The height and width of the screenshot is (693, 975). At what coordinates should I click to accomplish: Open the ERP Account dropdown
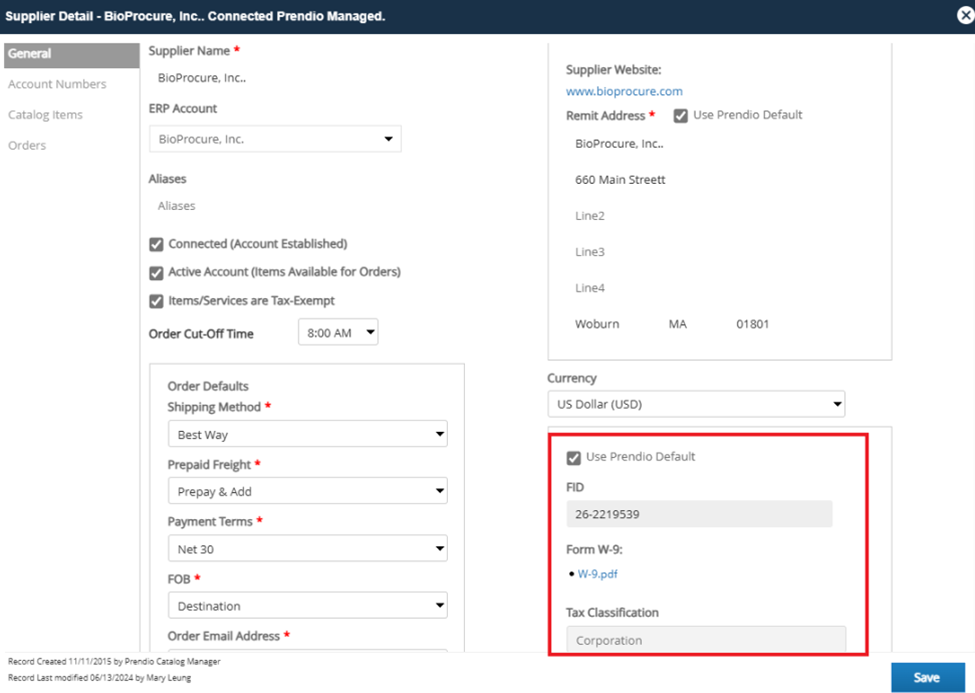(275, 139)
